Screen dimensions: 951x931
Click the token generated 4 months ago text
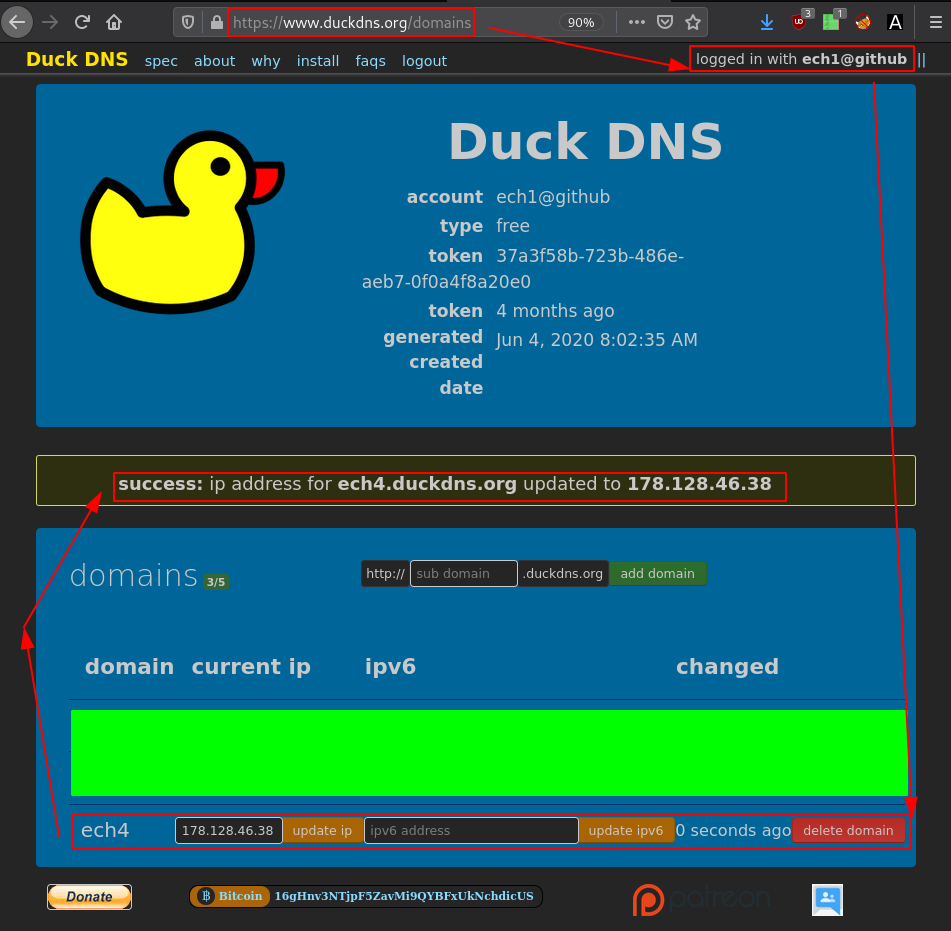coord(555,311)
